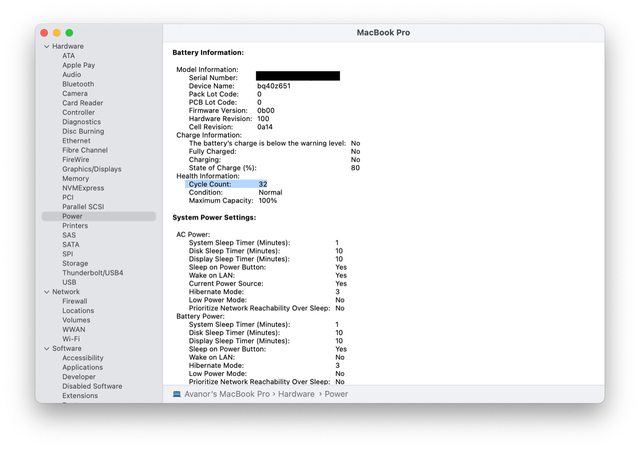Viewport: 640px width, 450px height.
Task: Click Cell Revision value 0a14
Action: 265,127
